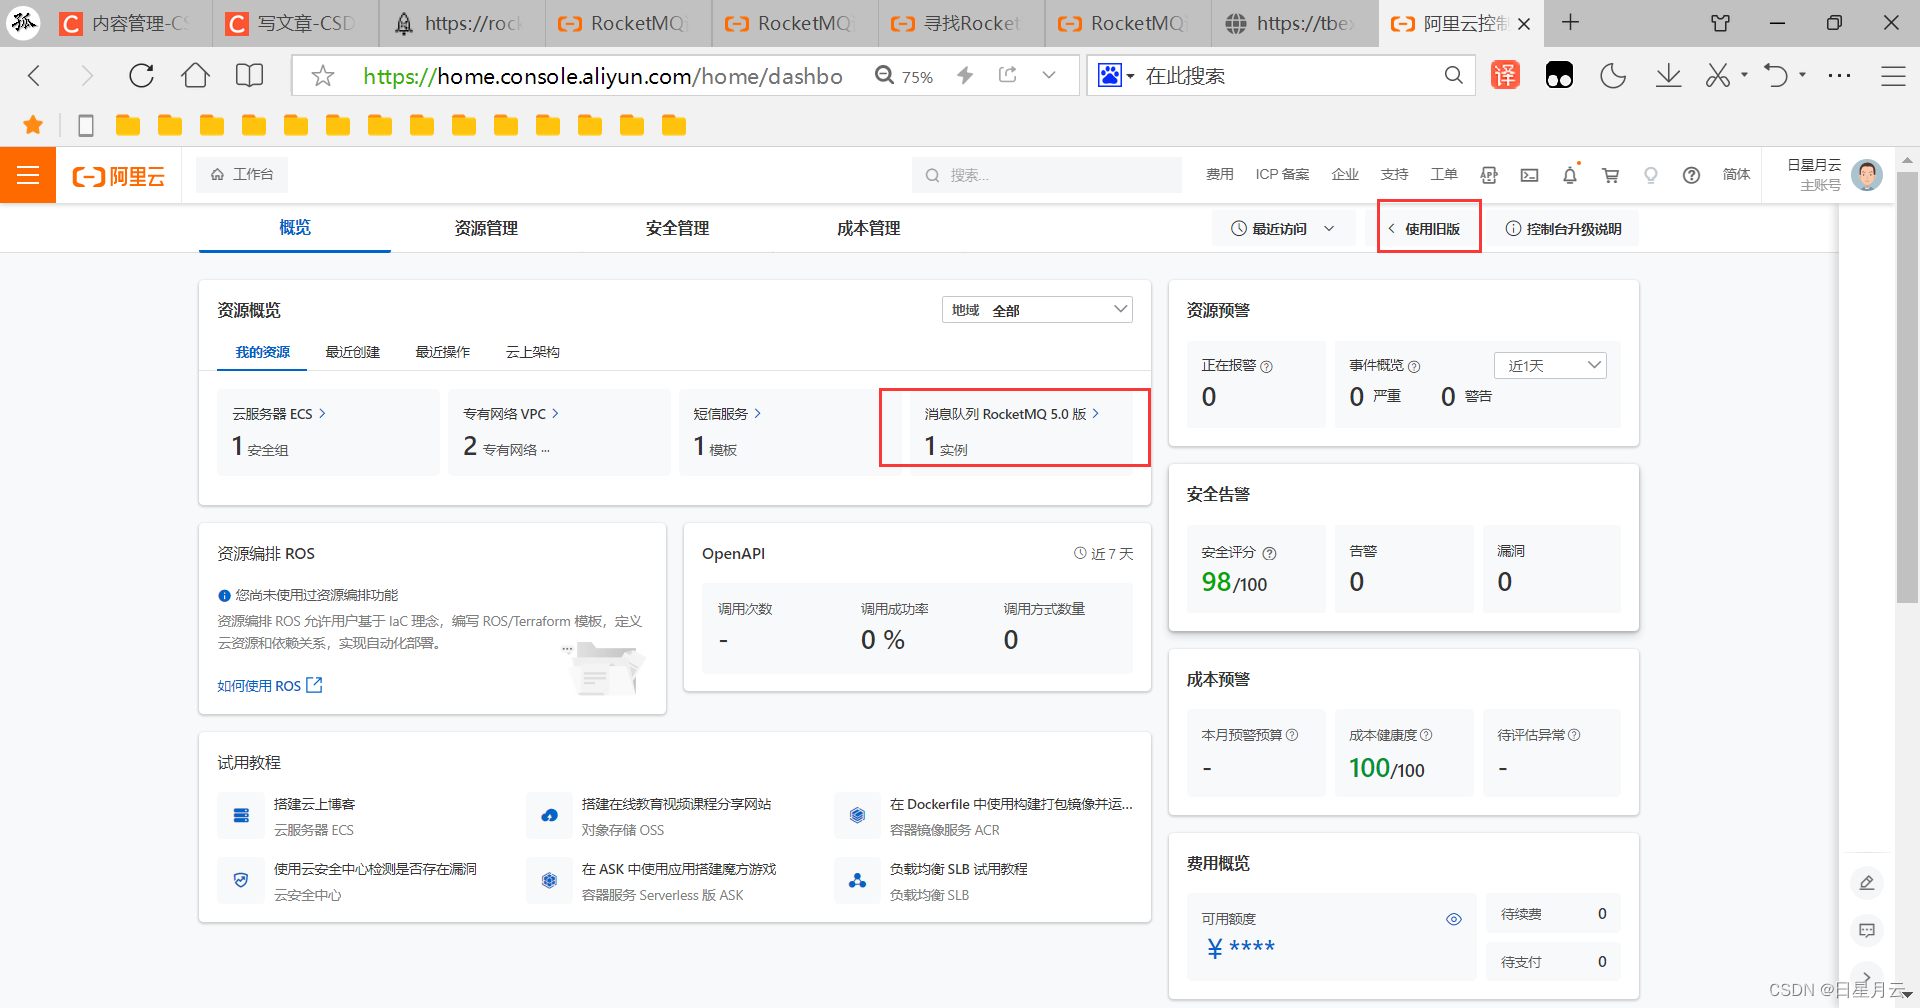Click the edit pencil floating icon
The height and width of the screenshot is (1008, 1920).
(x=1866, y=883)
